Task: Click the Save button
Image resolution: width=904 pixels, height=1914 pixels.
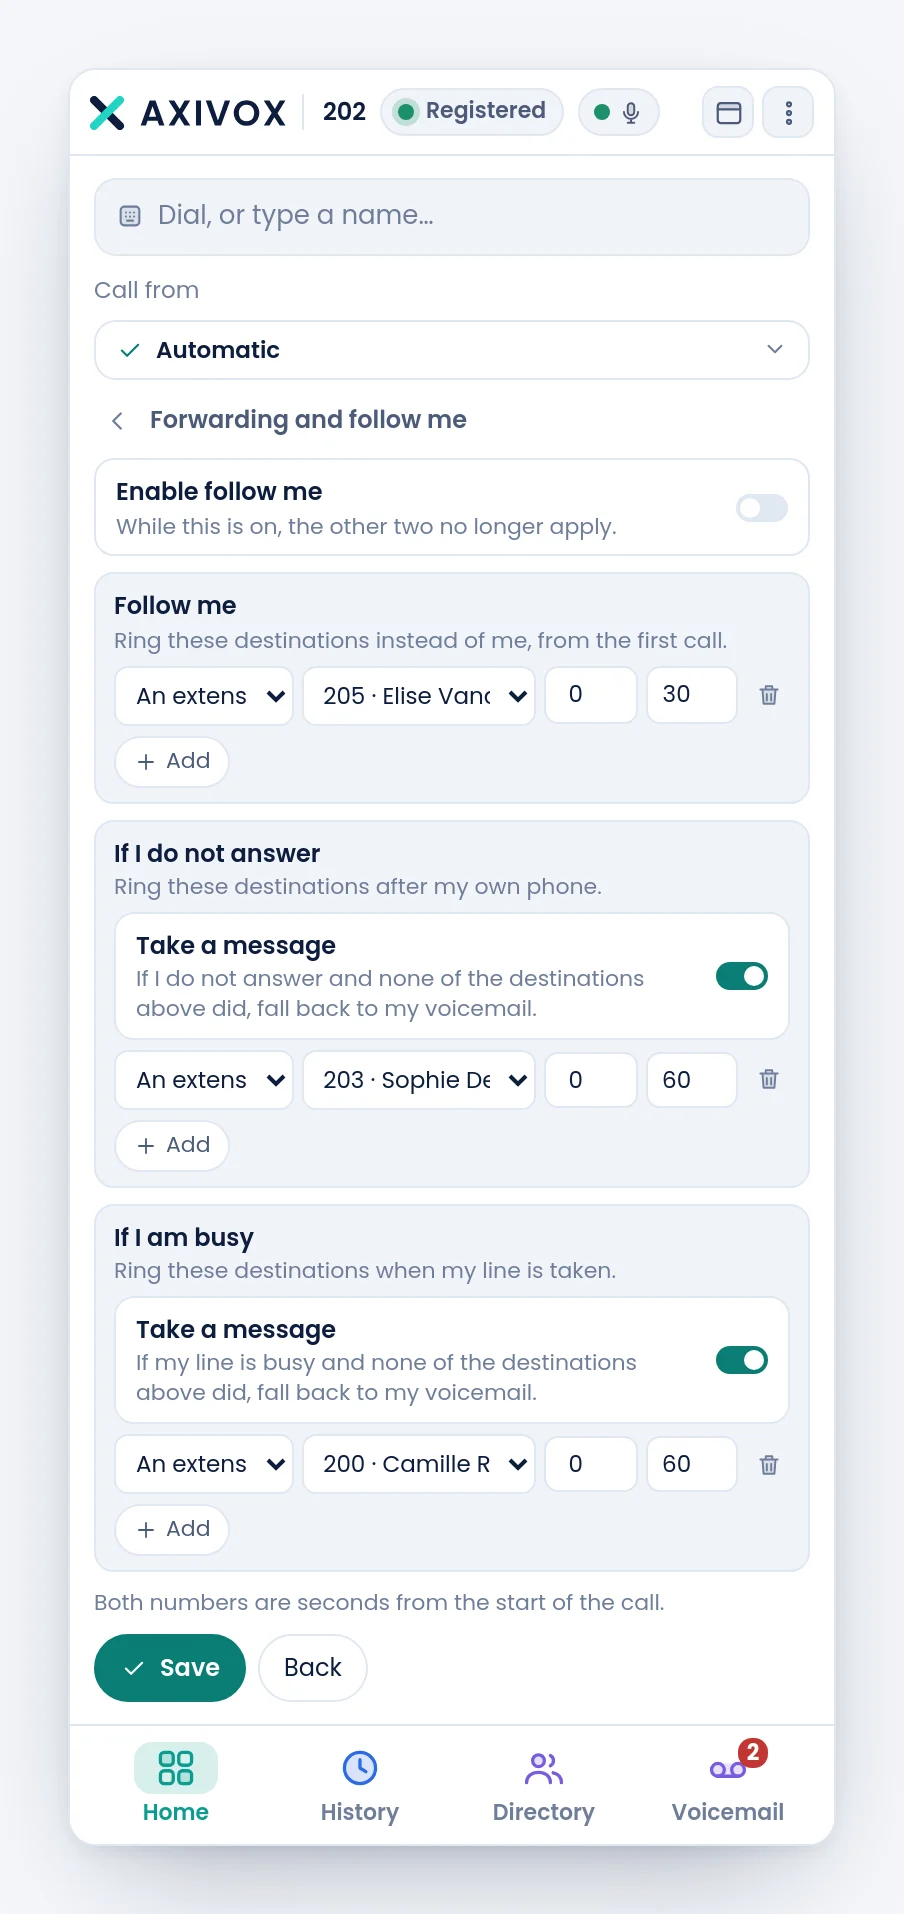Action: pos(170,1668)
